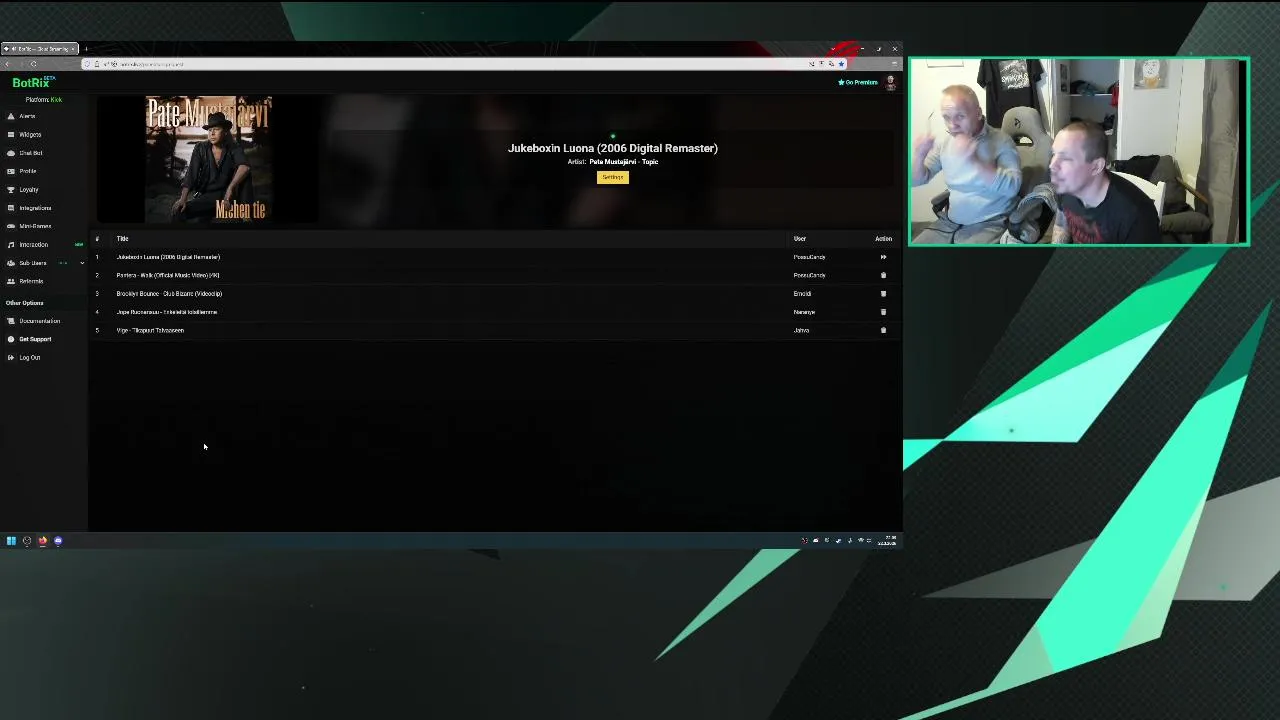This screenshot has height=720, width=1280.
Task: Delete the Vige - Tikapuut Taivaaseen entry
Action: point(883,330)
